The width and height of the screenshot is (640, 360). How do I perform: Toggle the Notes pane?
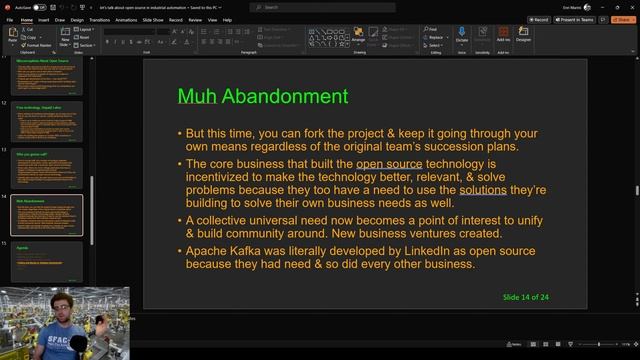pos(514,344)
